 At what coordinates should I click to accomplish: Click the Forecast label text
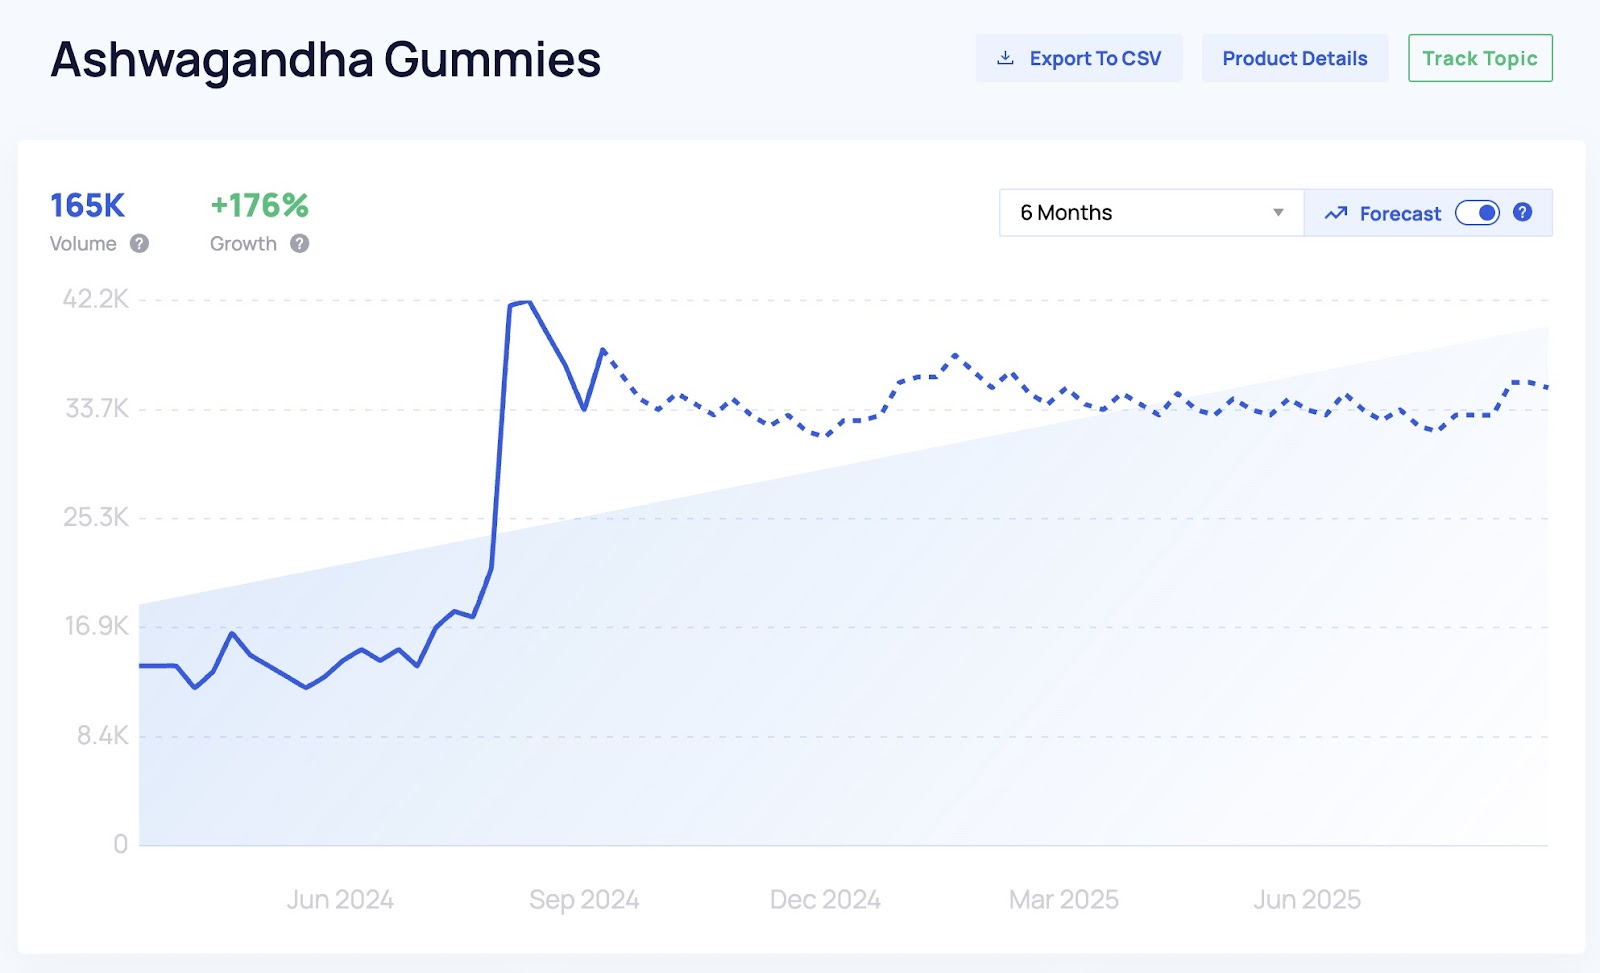tap(1400, 213)
